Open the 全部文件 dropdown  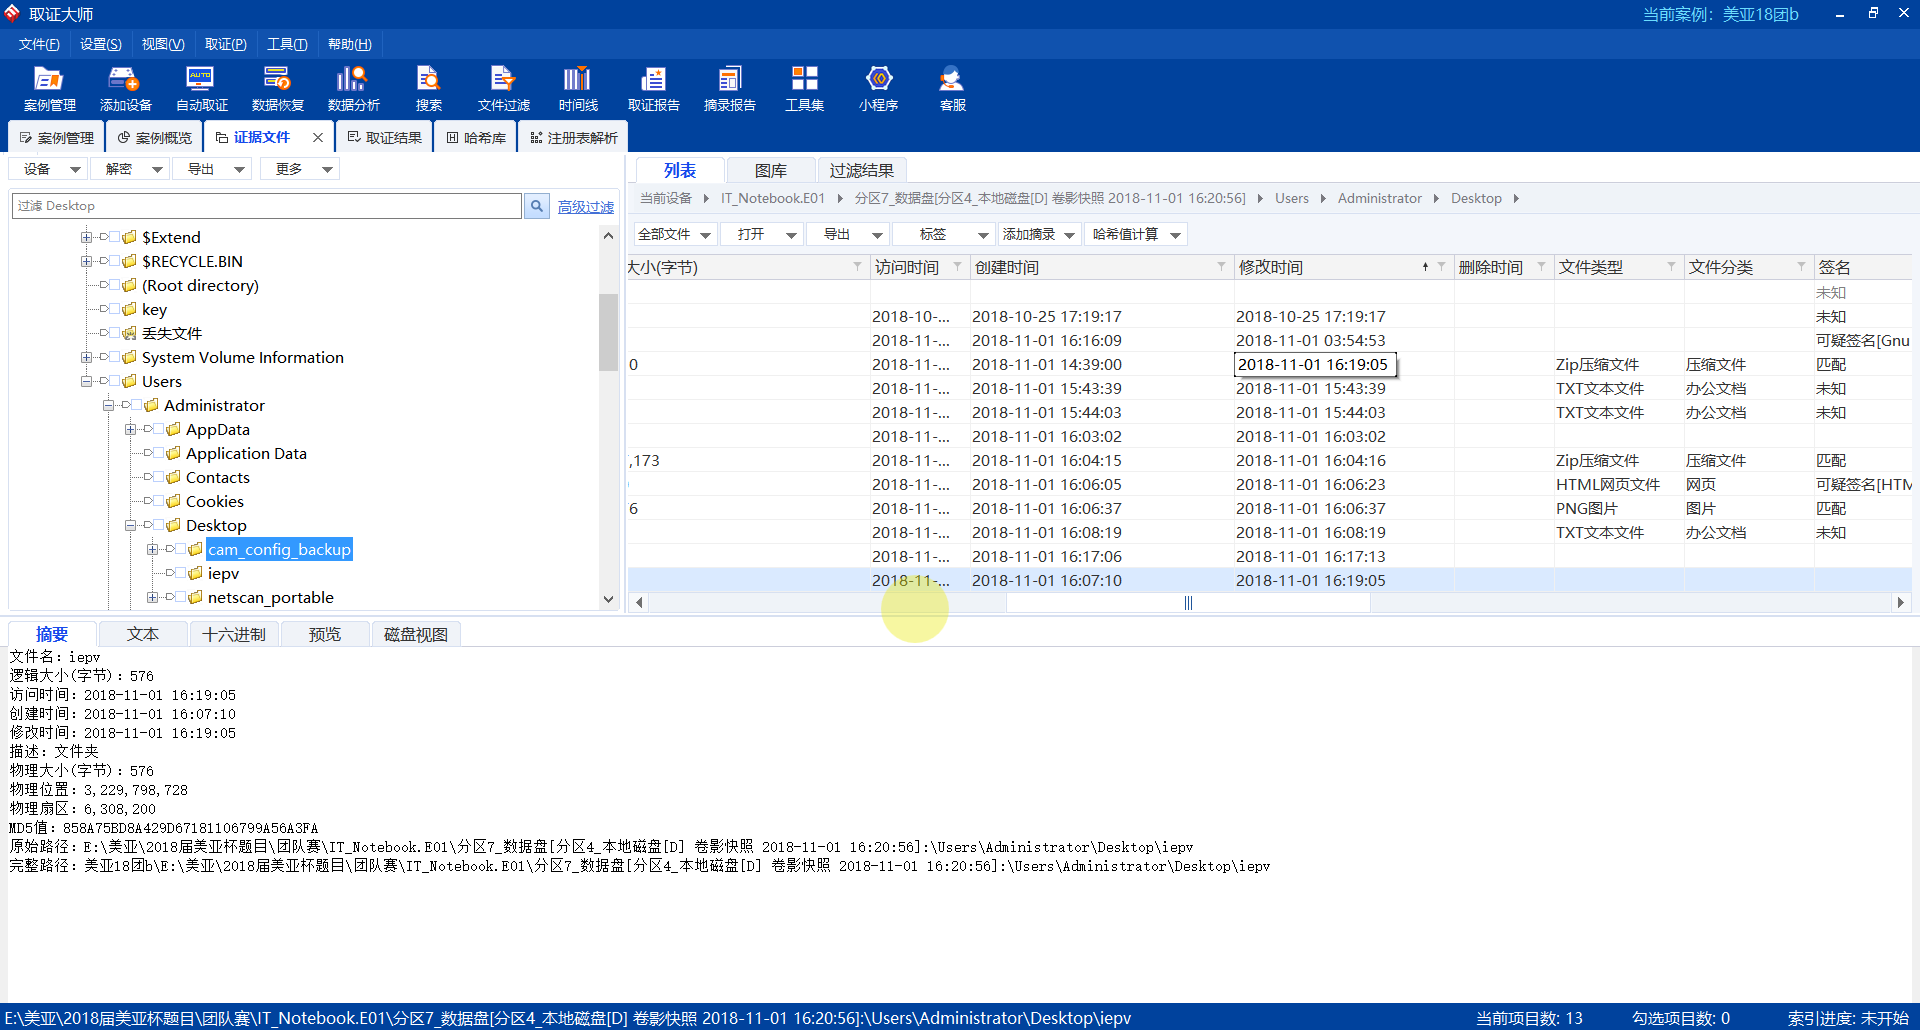tap(675, 234)
